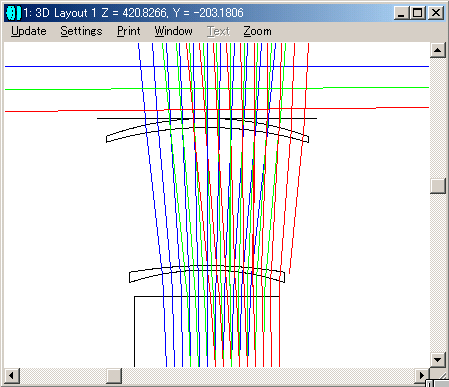Maximize the 3D Layout window
Viewport: 449px width, 387px height.
[417, 13]
